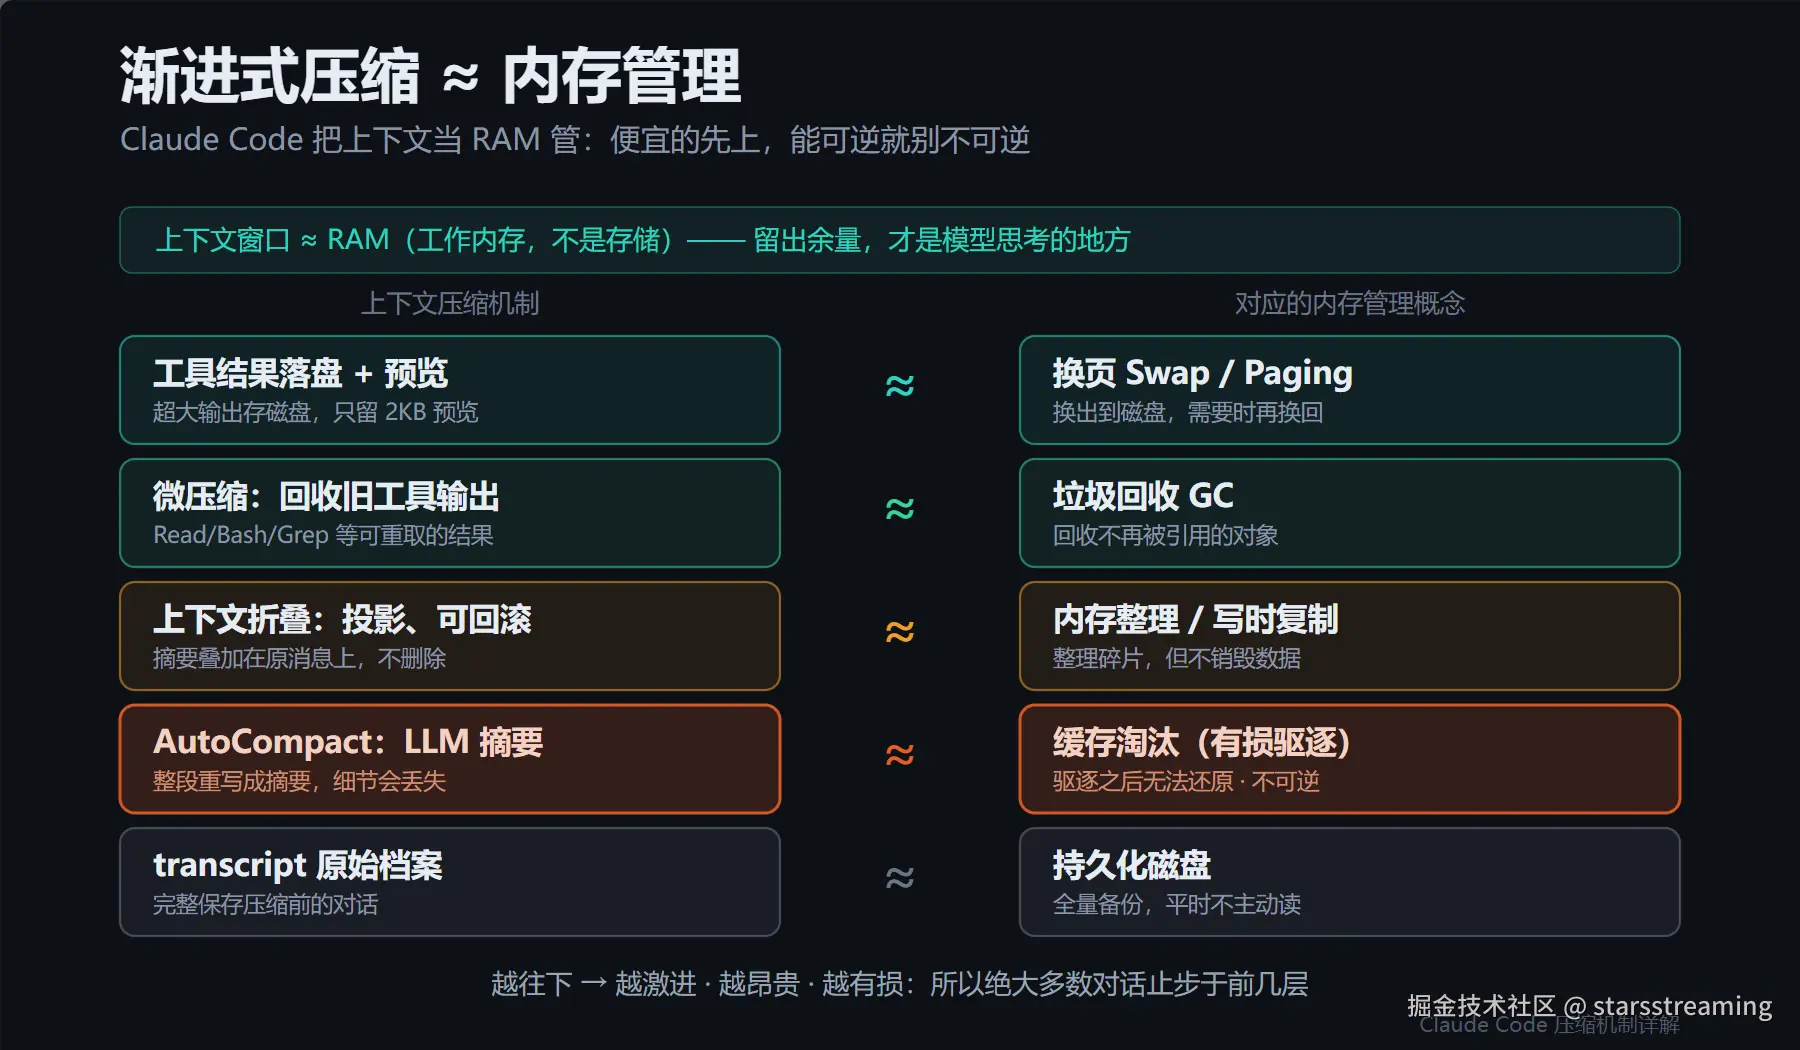
Task: Click the 对应的内存管理概念 column header
Action: (1350, 303)
